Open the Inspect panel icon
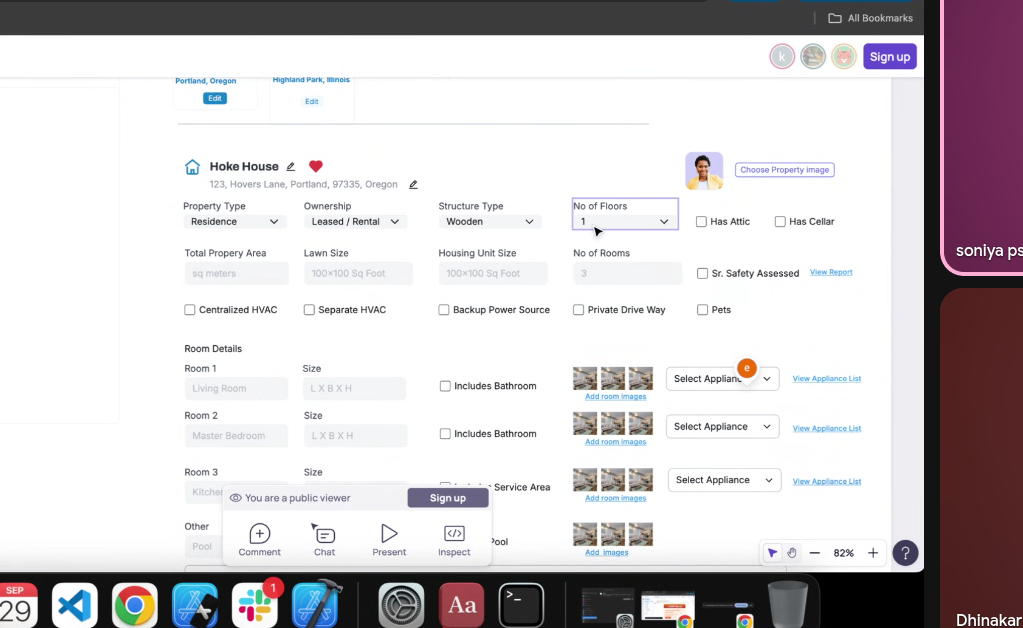The width and height of the screenshot is (1023, 628). tap(454, 534)
